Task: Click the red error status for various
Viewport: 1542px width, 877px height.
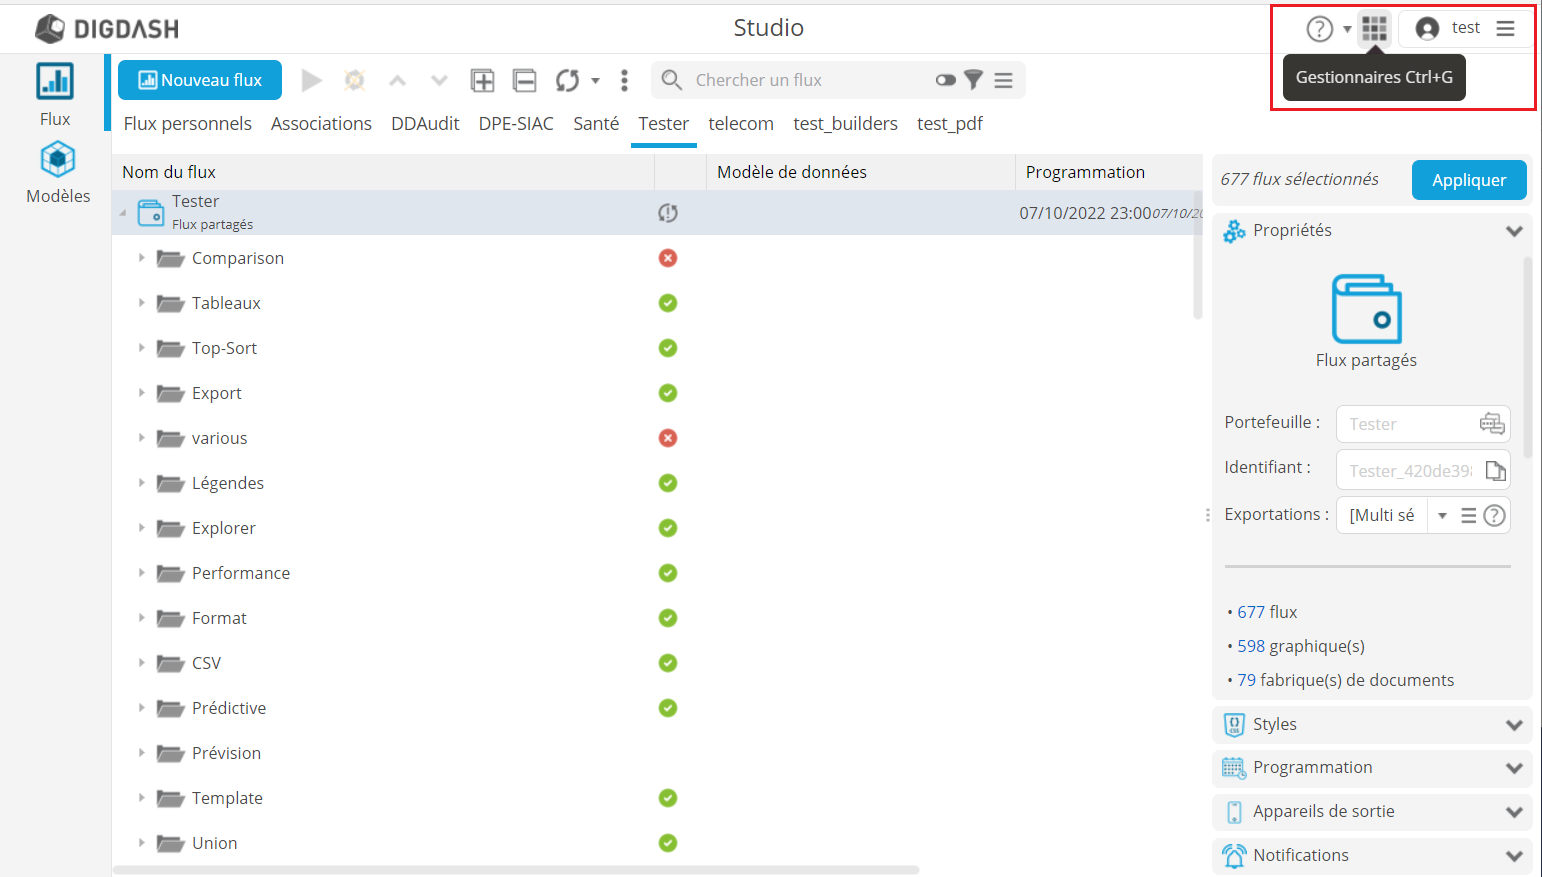Action: (x=668, y=438)
